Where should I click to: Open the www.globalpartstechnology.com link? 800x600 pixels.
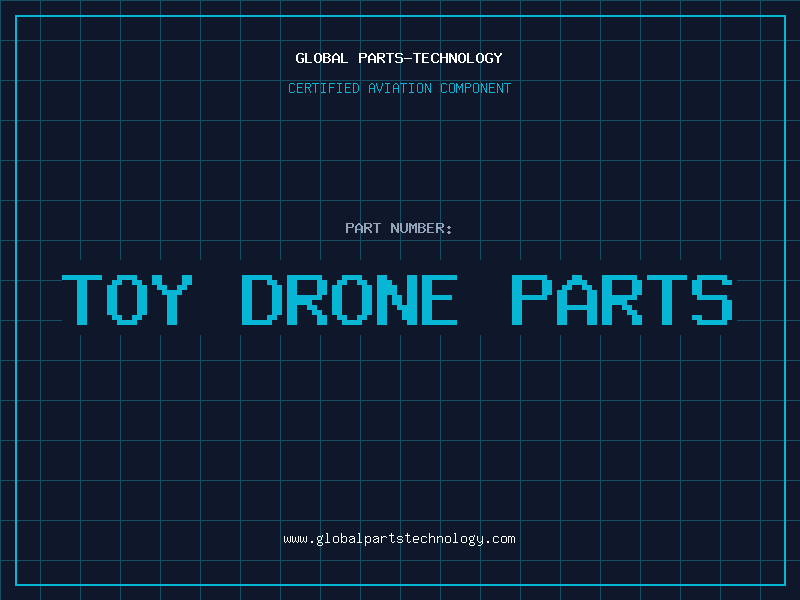coord(399,539)
